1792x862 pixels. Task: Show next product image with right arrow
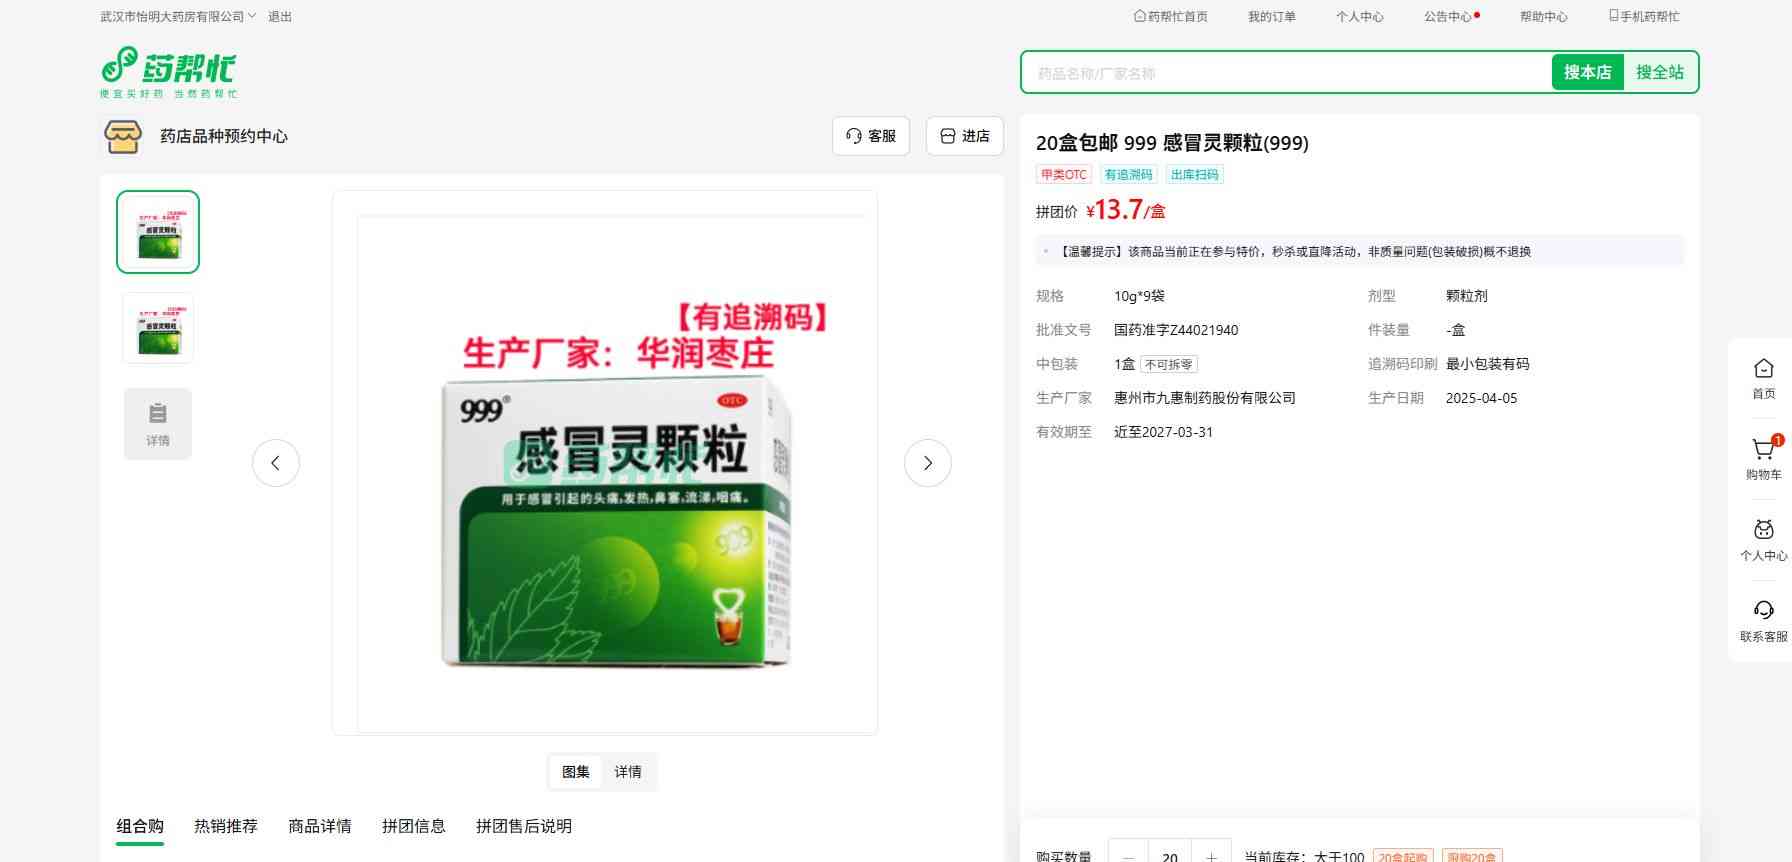coord(927,463)
